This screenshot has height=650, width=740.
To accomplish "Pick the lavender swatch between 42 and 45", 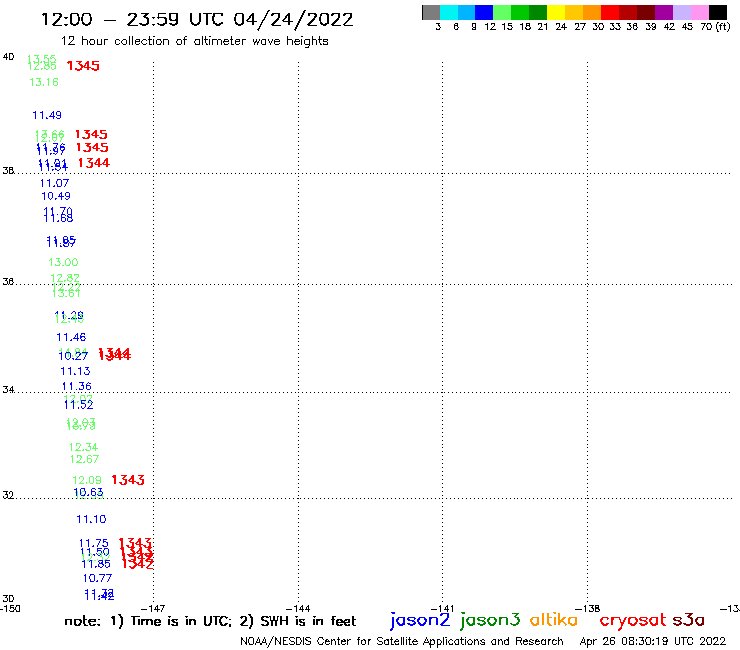I will 682,12.
